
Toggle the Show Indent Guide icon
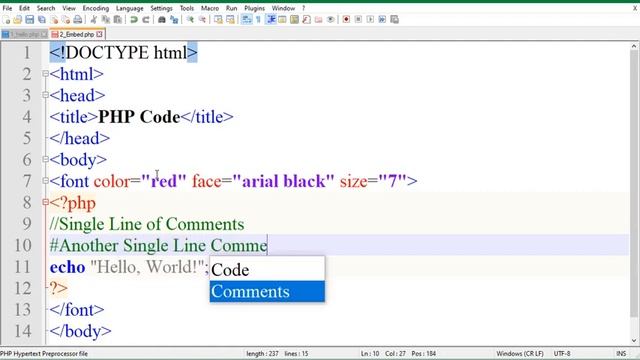tap(271, 19)
